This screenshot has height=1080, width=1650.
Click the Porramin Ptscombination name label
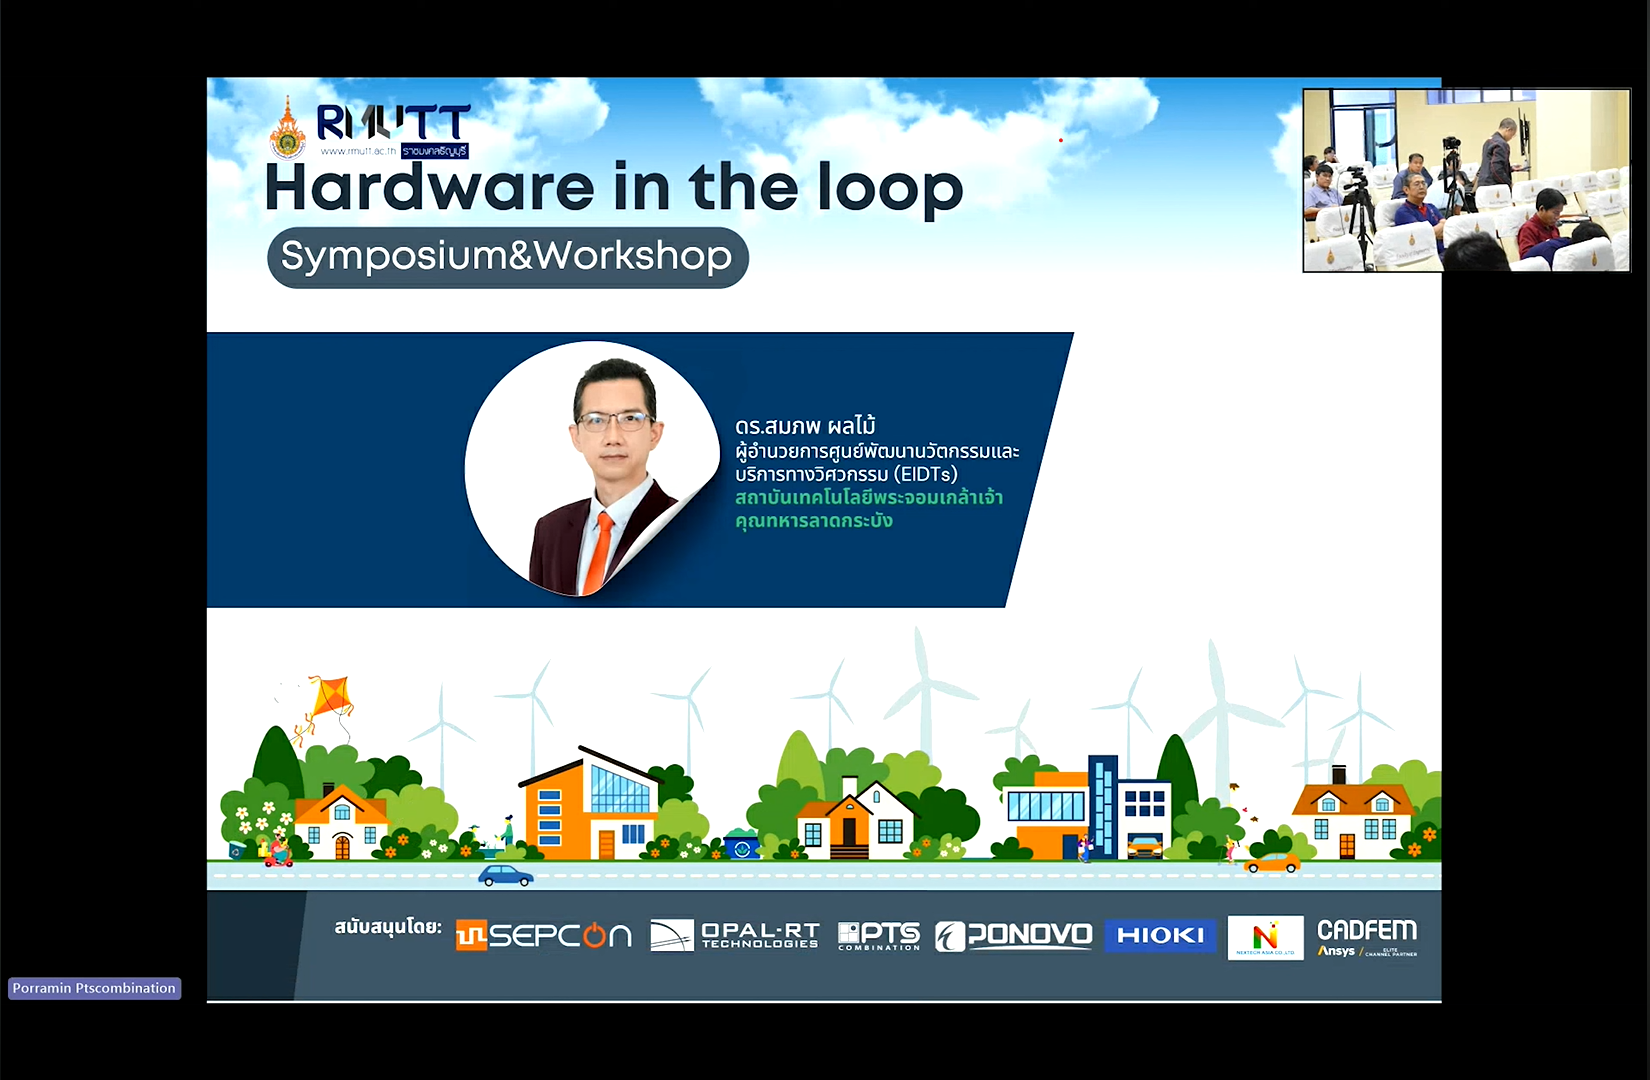tap(94, 988)
